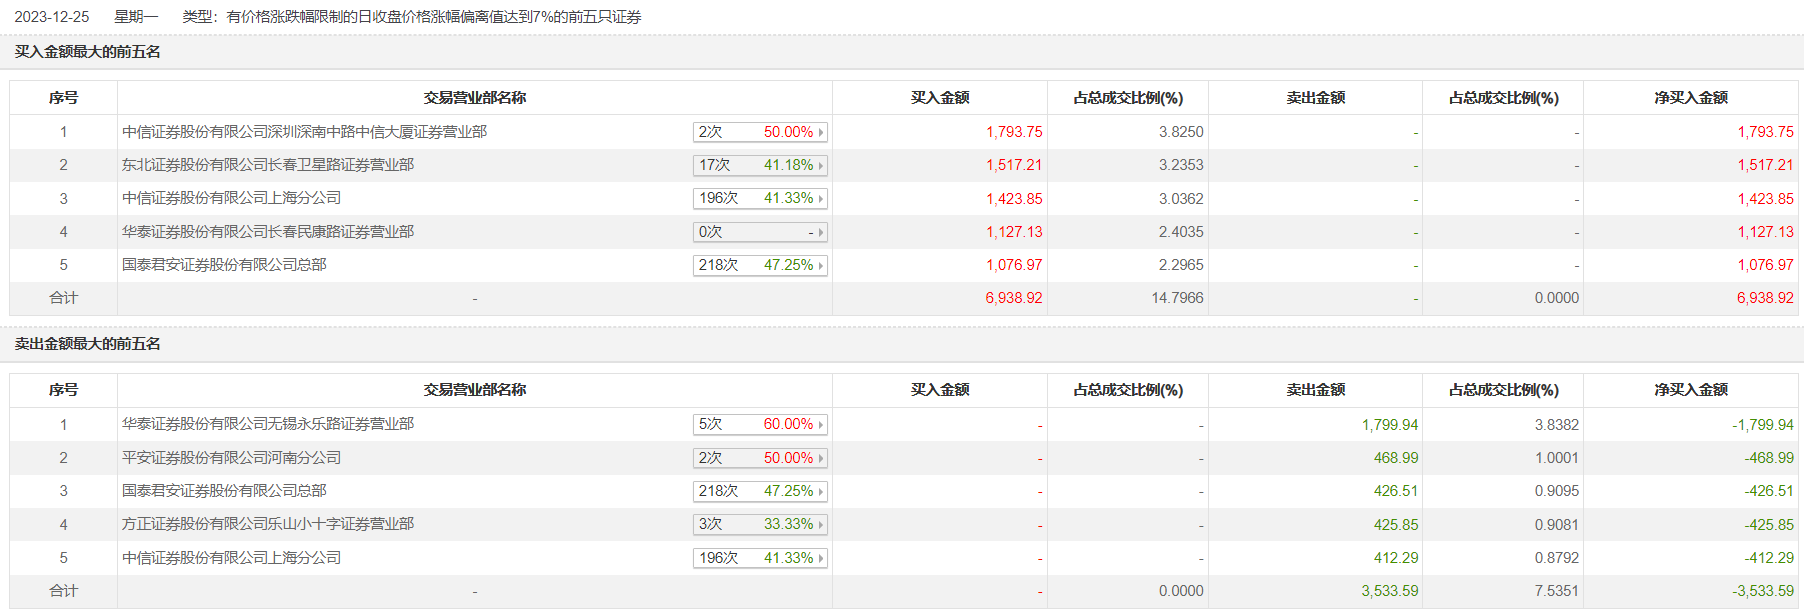Expand the 0次 box for 华泰证券长春
The width and height of the screenshot is (1804, 611).
(760, 232)
